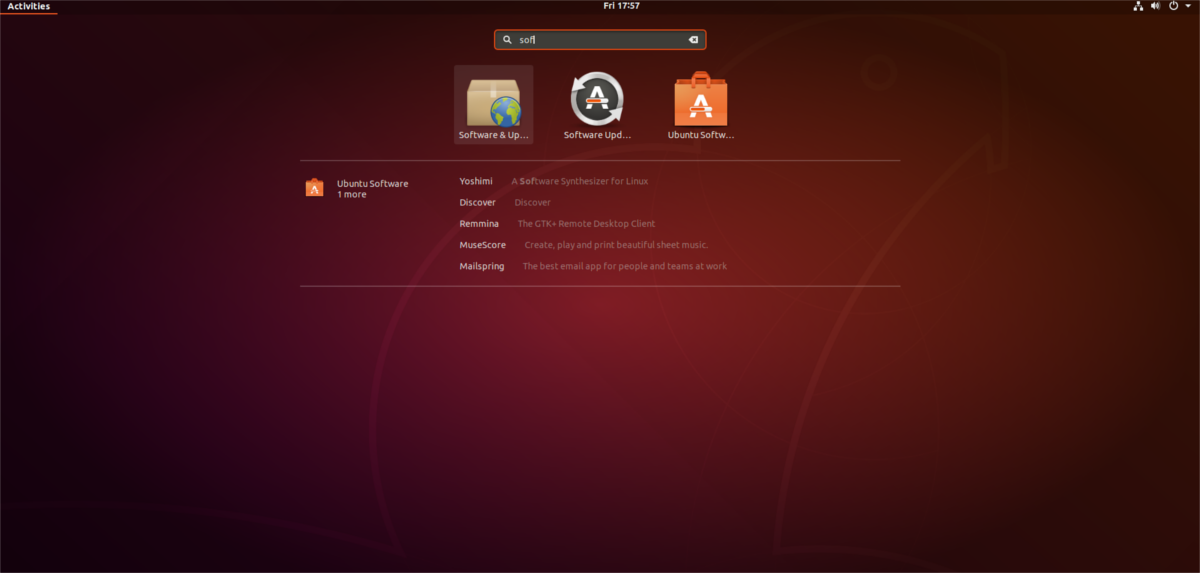
Task: Open the power icon in the top bar
Action: tap(1173, 6)
